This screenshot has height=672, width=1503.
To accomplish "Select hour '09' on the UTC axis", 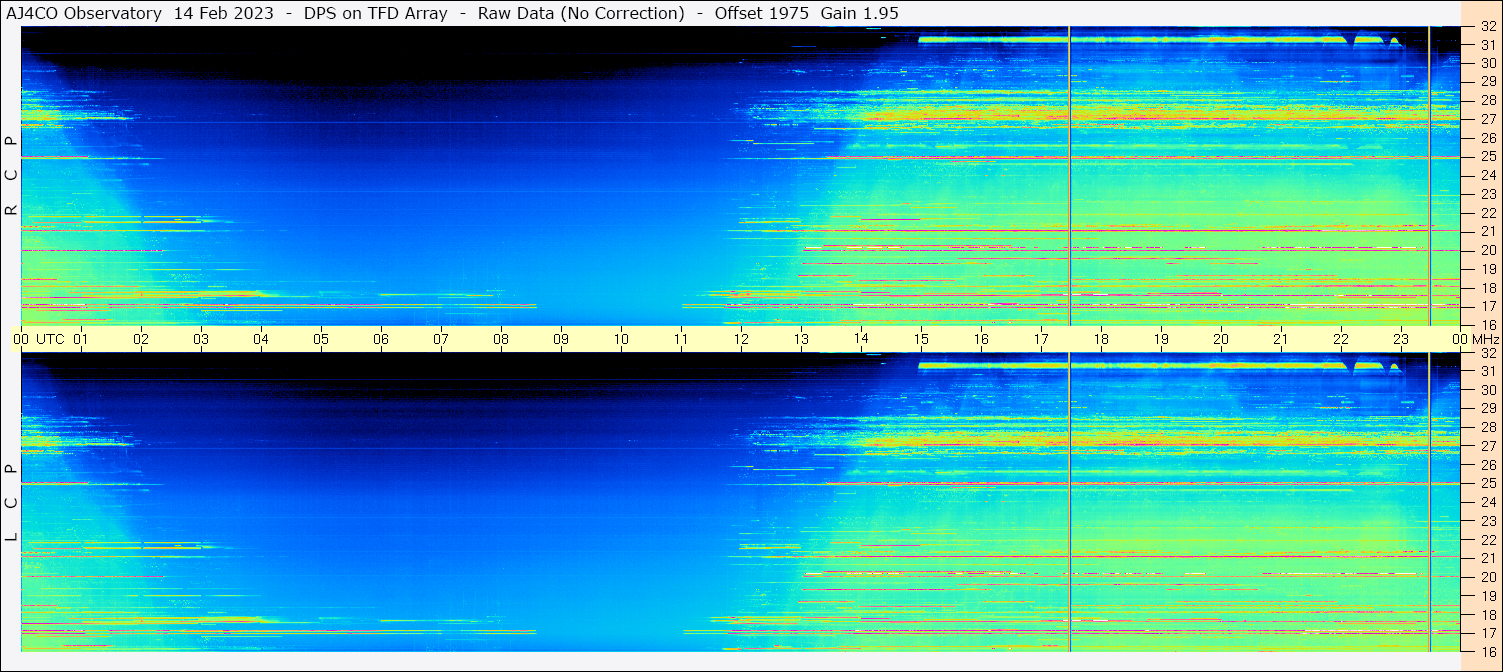I will [x=561, y=339].
